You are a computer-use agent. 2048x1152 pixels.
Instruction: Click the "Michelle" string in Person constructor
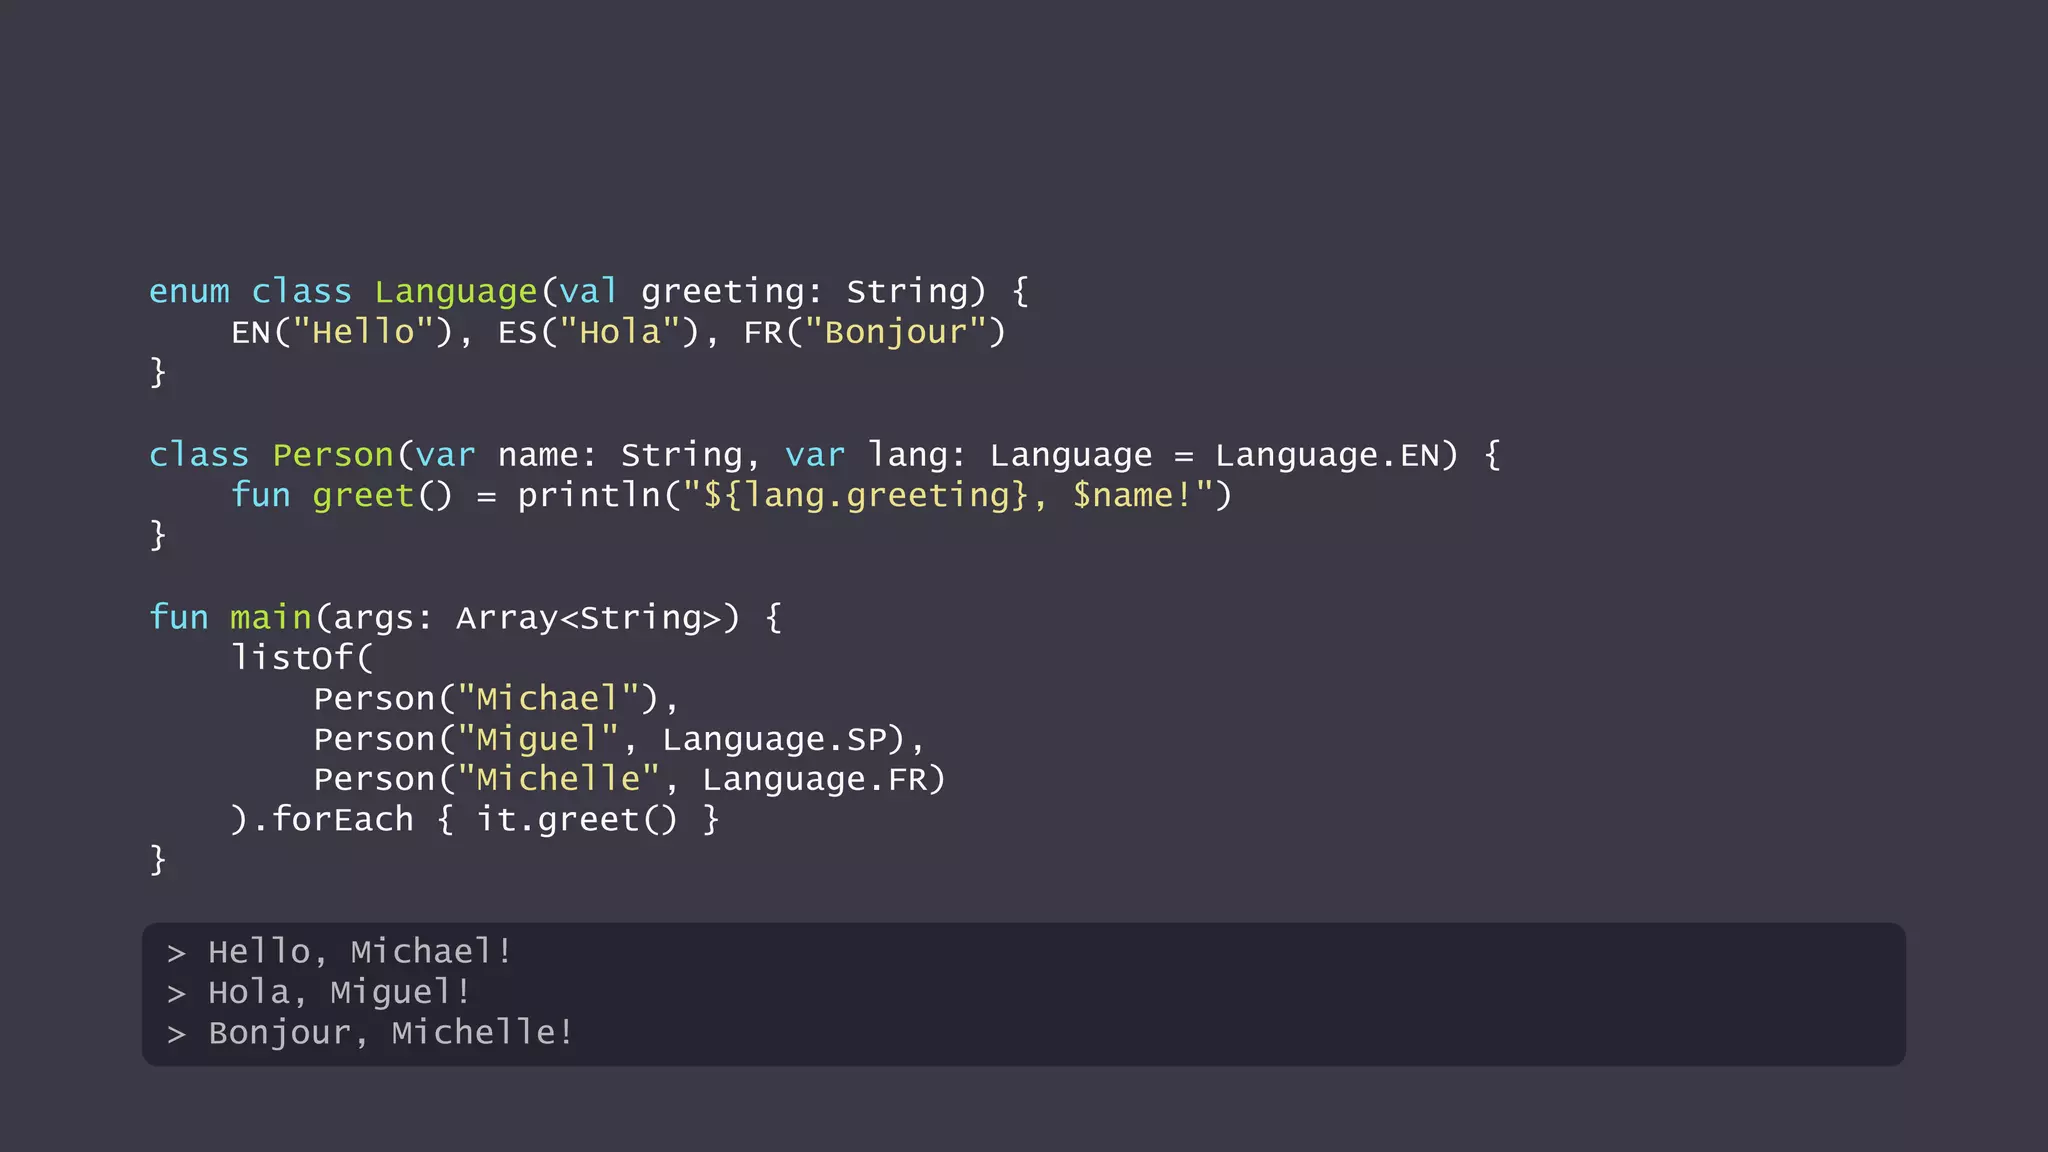(x=558, y=779)
